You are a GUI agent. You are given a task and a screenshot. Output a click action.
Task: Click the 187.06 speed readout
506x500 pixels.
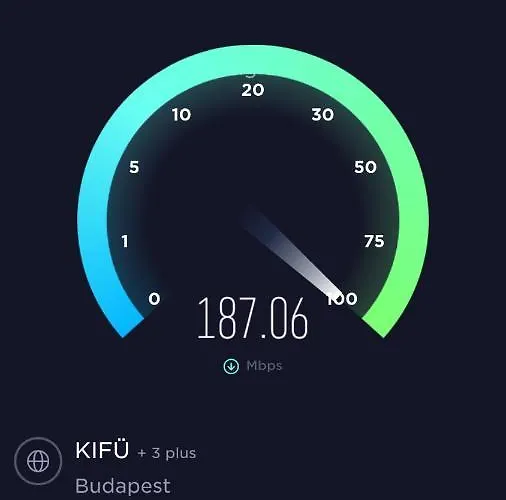coord(253,318)
